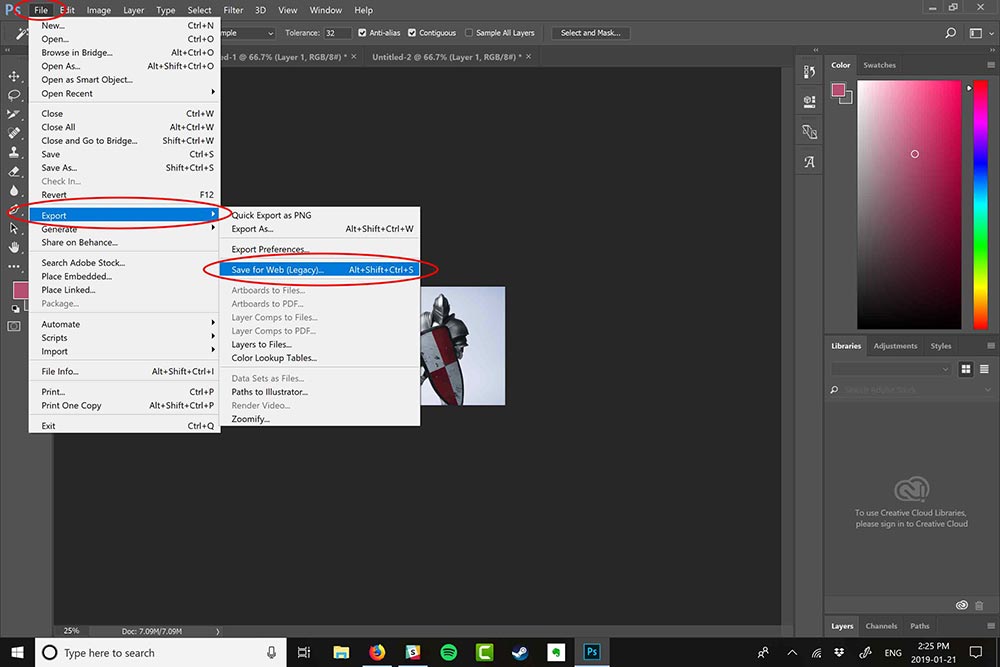The width and height of the screenshot is (1000, 667).
Task: Click the search magnifier in options bar
Action: pyautogui.click(x=950, y=33)
